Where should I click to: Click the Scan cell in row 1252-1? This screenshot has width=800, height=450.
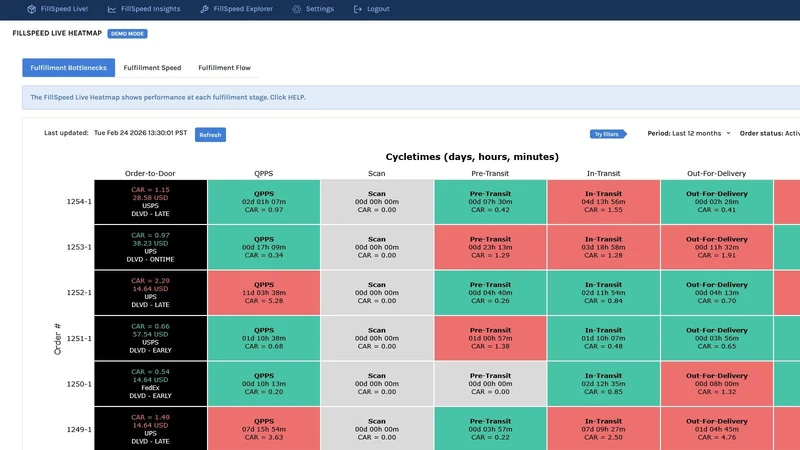pyautogui.click(x=377, y=292)
